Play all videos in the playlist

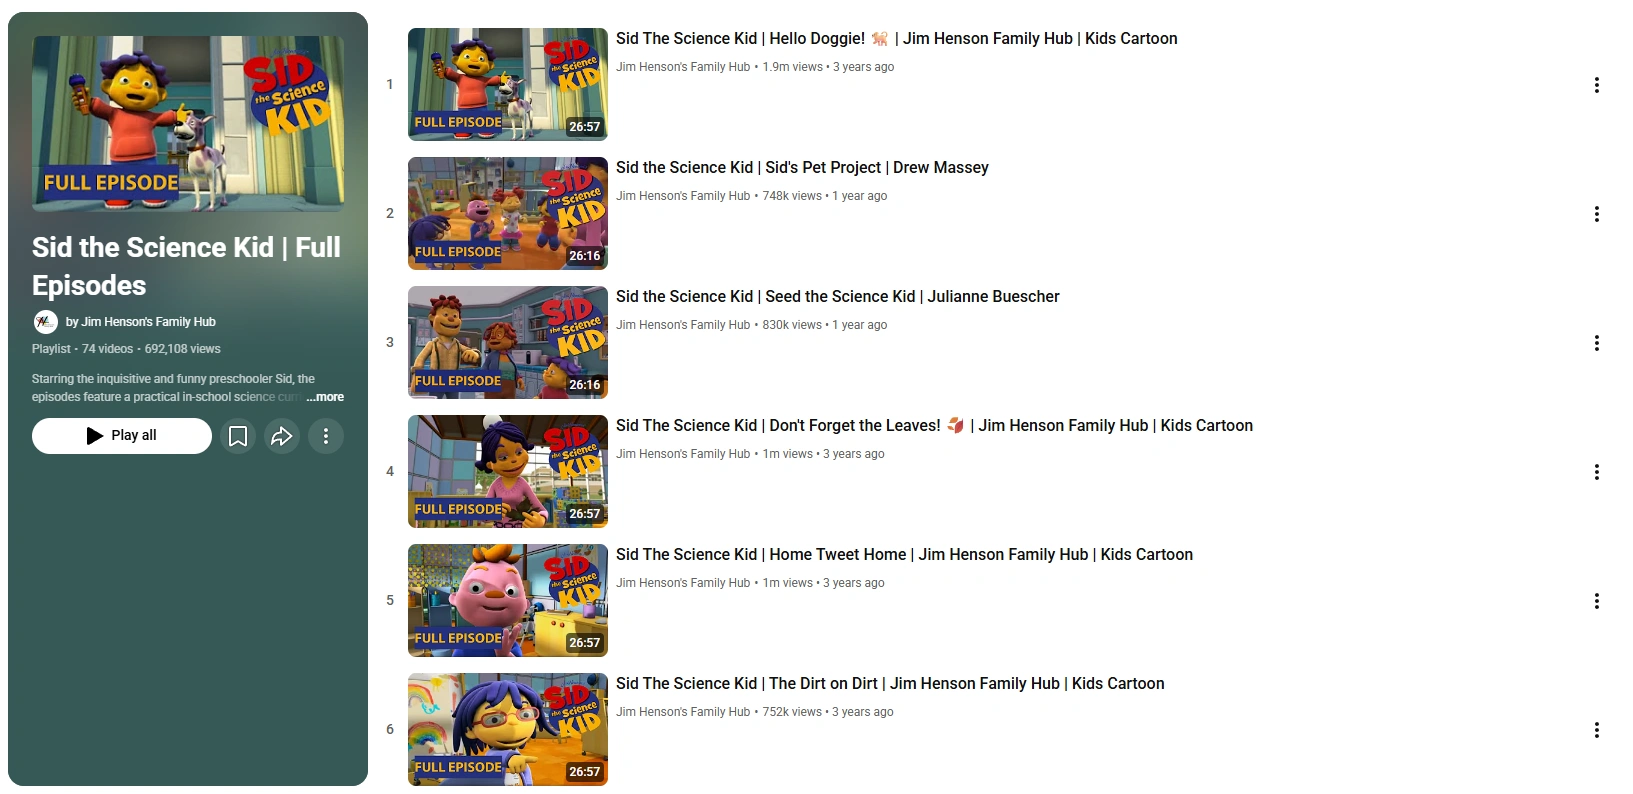[x=122, y=436]
